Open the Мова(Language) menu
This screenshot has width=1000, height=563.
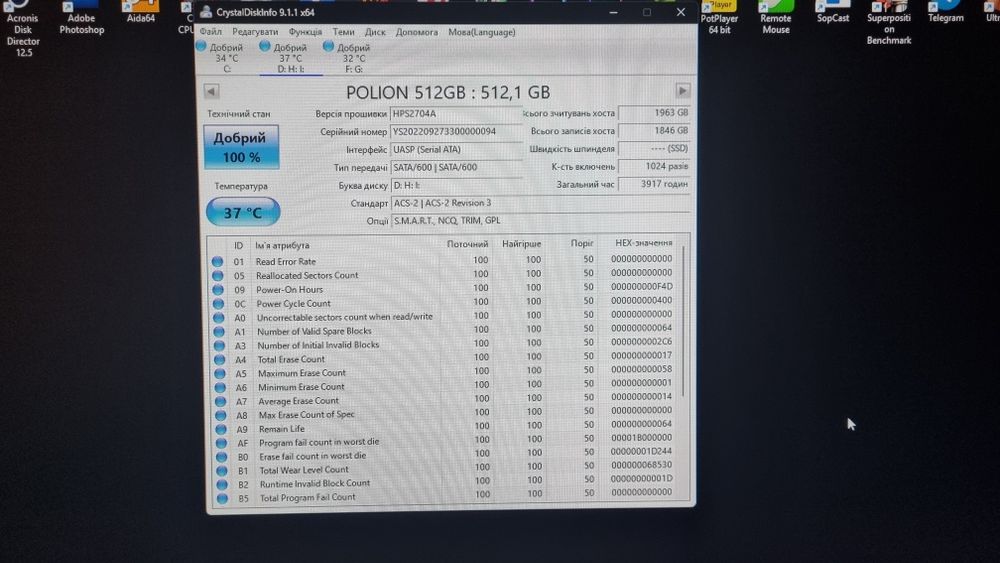pos(482,32)
